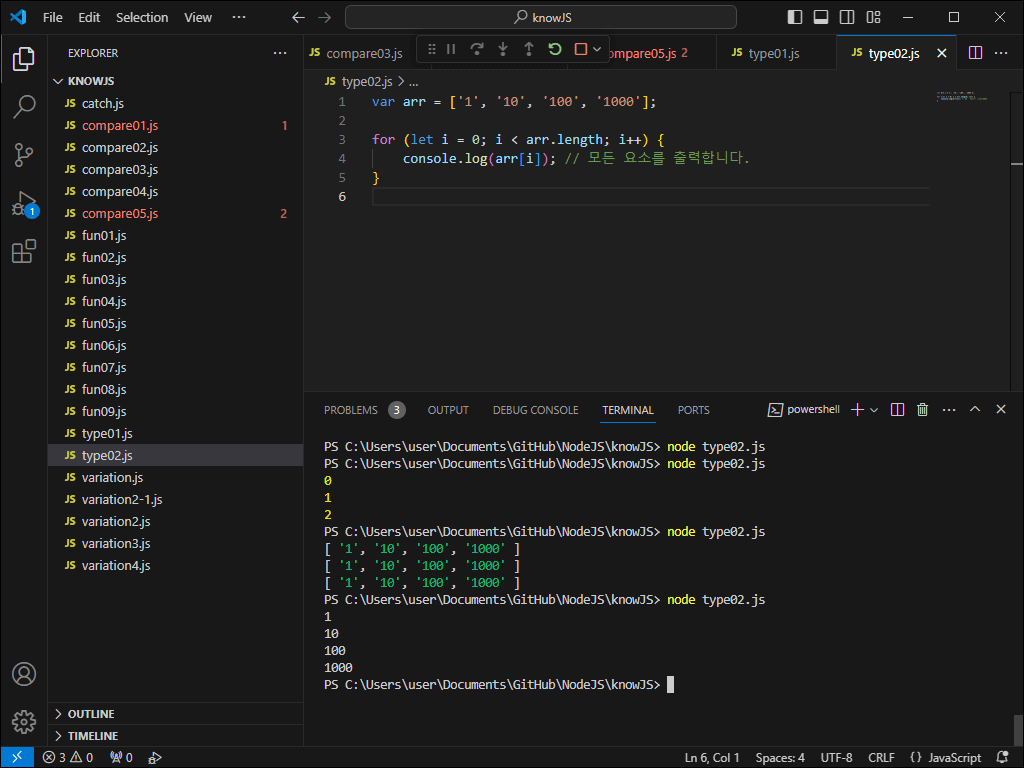Open the Extensions view
The width and height of the screenshot is (1024, 768).
click(x=24, y=252)
